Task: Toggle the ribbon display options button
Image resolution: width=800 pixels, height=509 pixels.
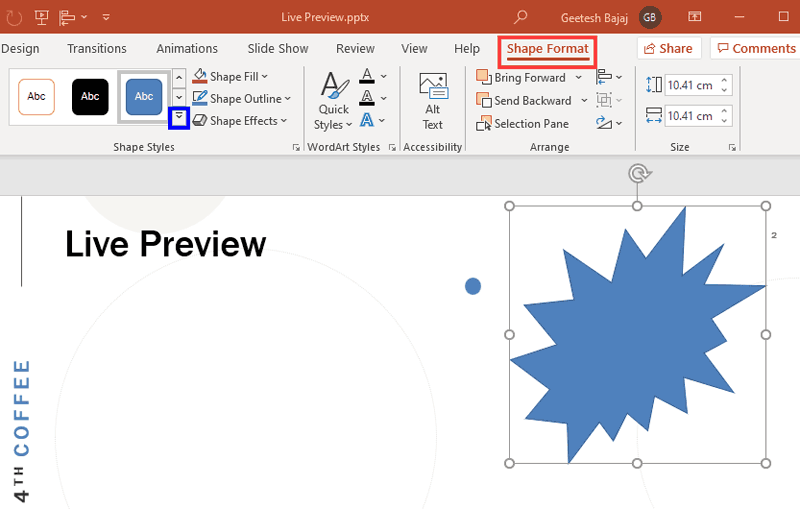Action: click(695, 17)
